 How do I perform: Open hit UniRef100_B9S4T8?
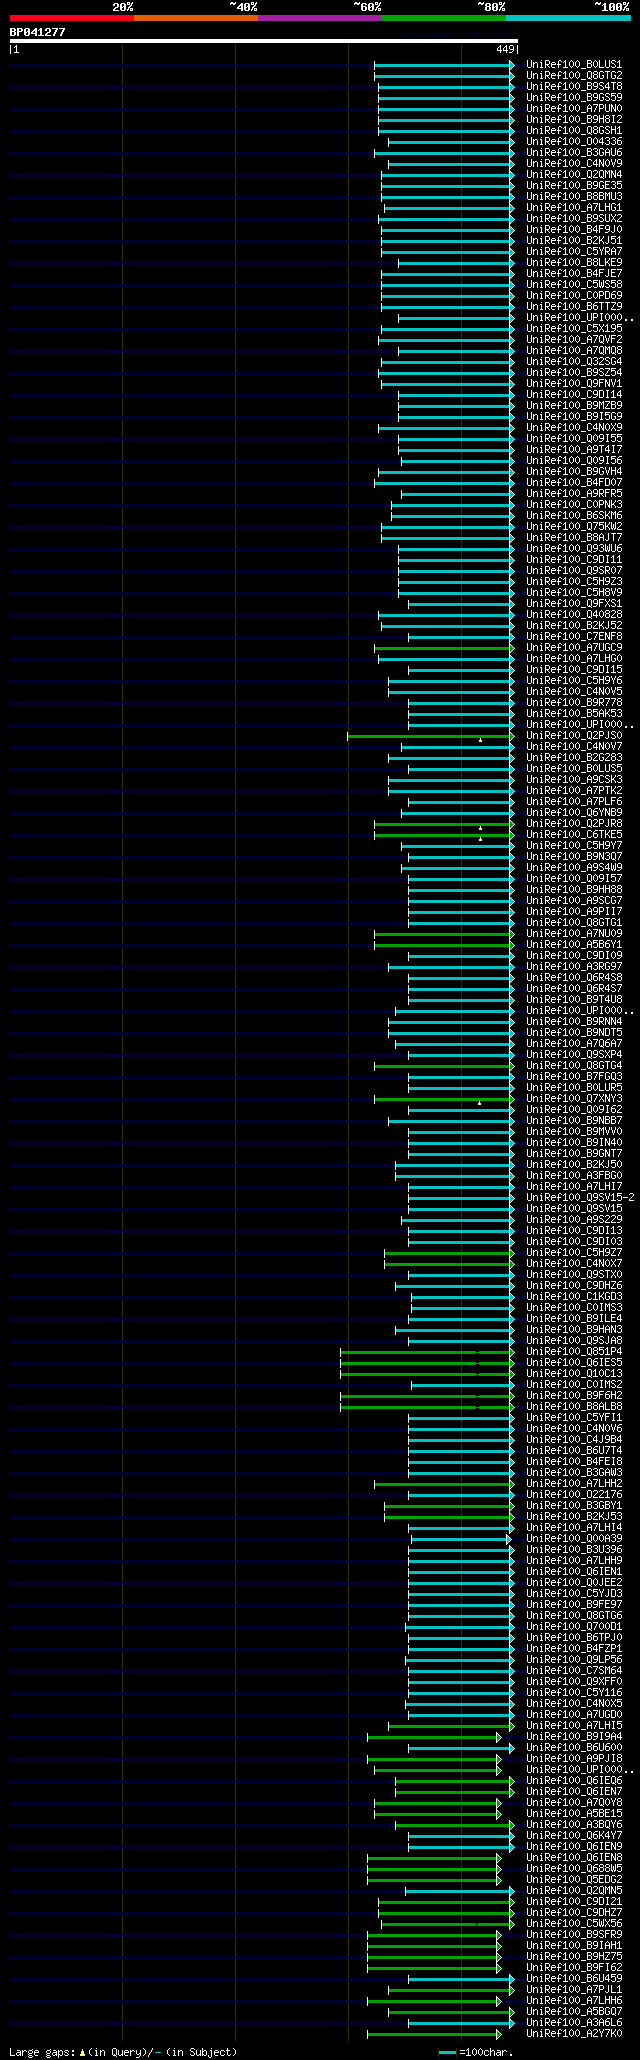coord(574,86)
